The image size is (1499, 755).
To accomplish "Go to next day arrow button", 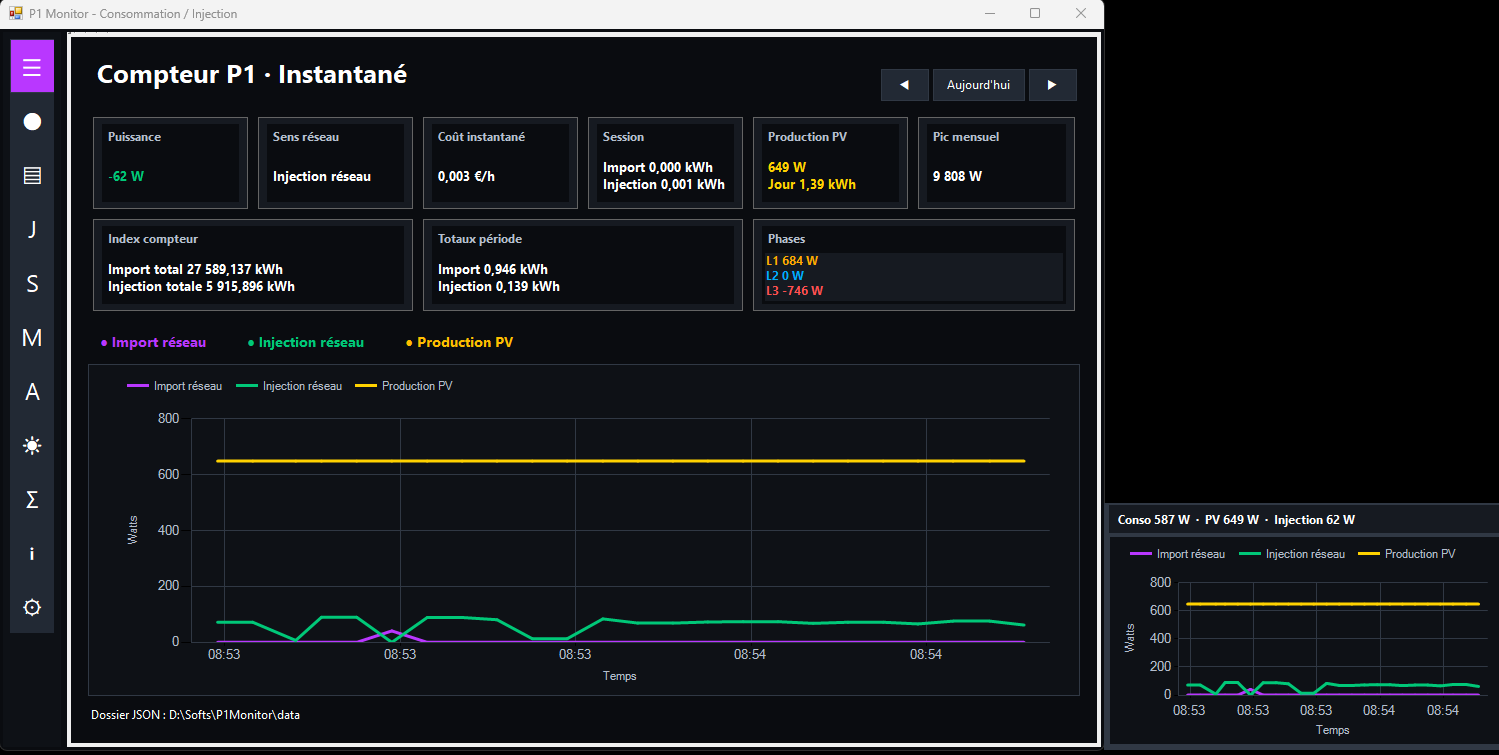I will click(x=1053, y=85).
